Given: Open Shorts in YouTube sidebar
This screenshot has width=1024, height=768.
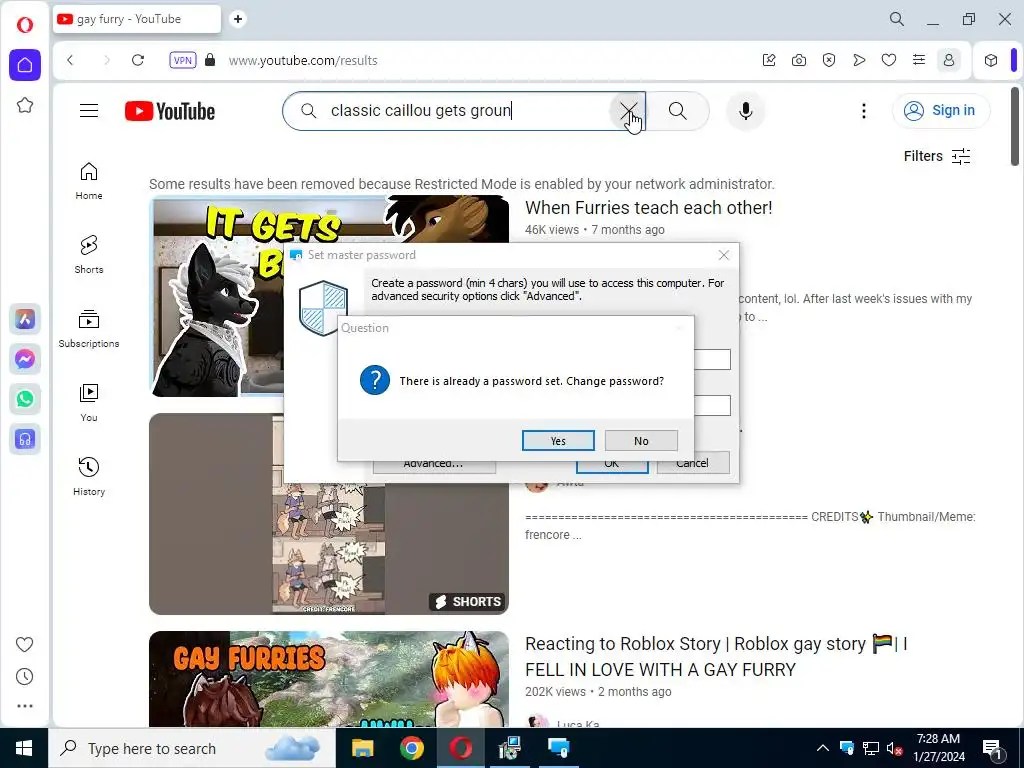Looking at the screenshot, I should click(89, 255).
